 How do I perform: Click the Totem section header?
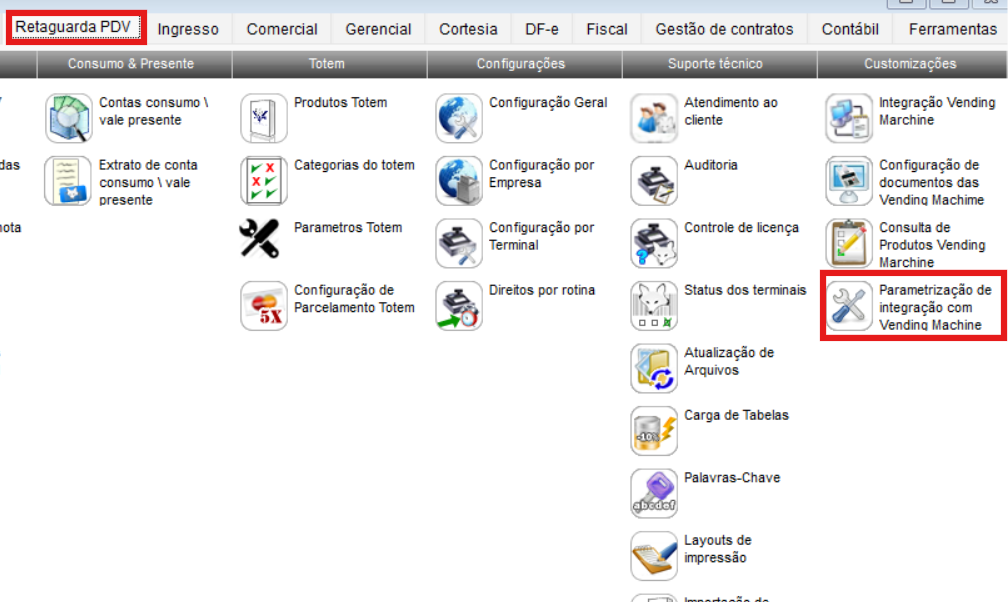click(x=327, y=64)
